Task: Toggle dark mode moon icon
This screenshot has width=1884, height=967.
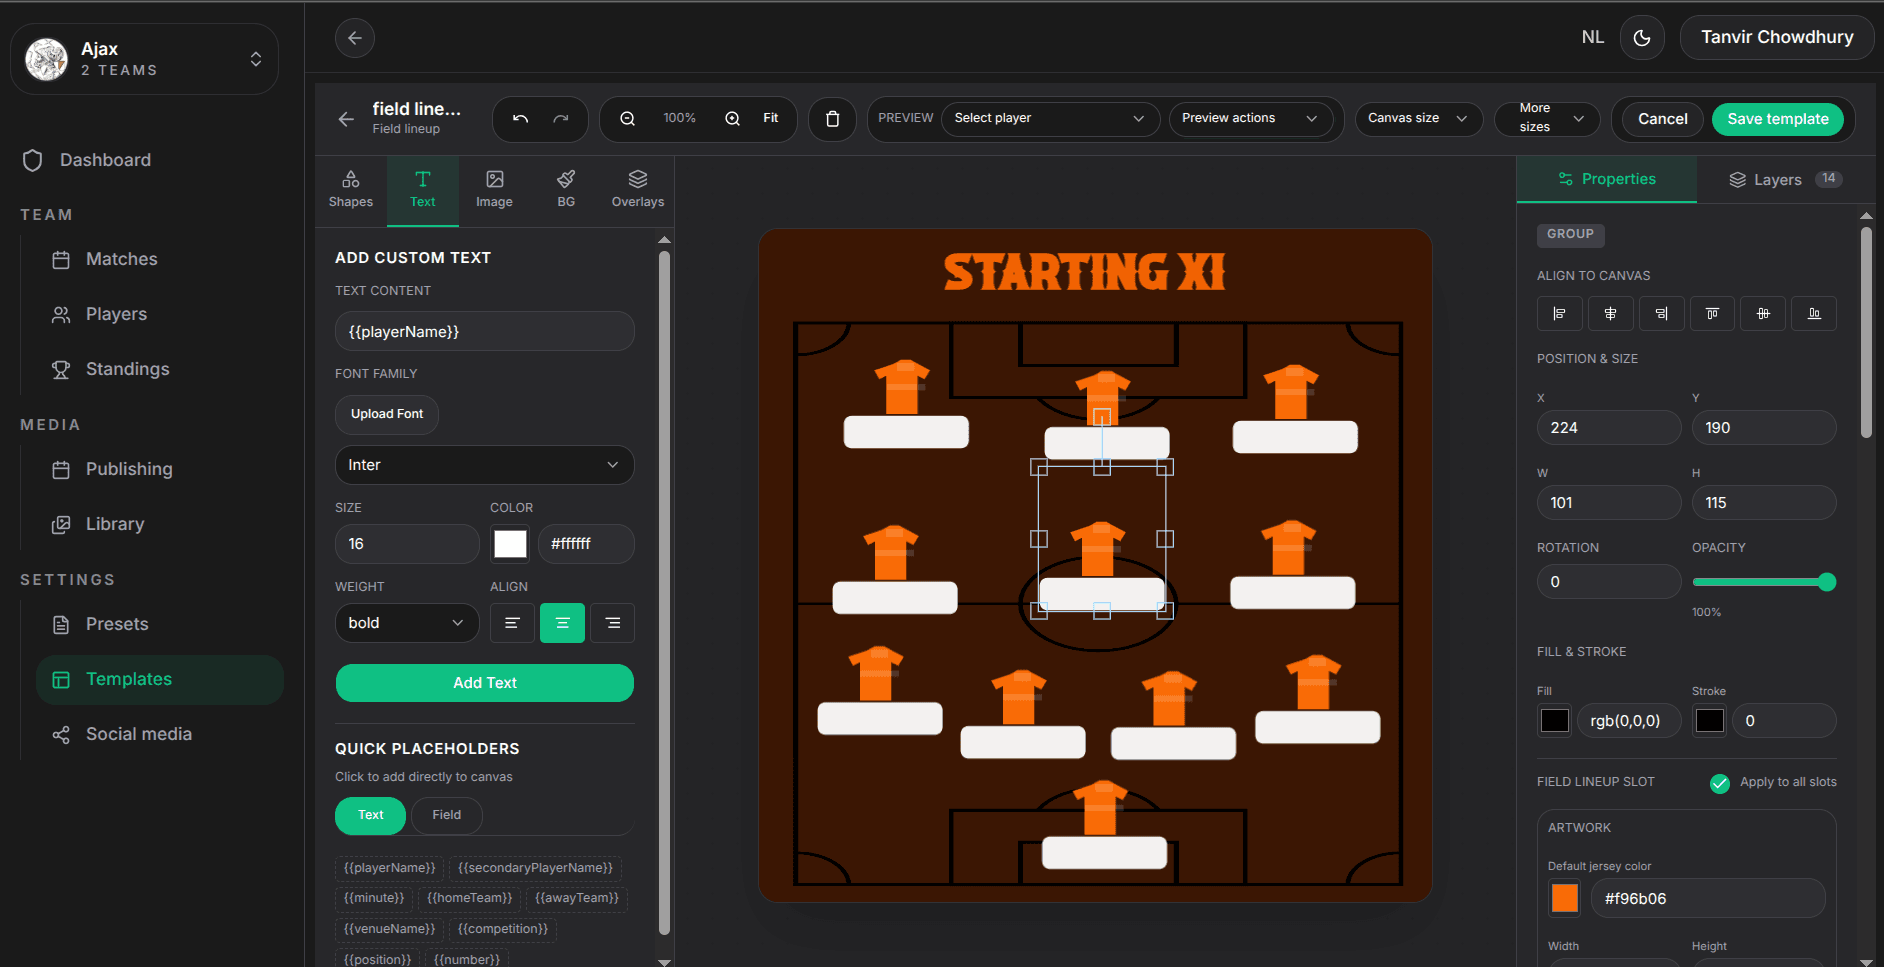Action: 1642,38
